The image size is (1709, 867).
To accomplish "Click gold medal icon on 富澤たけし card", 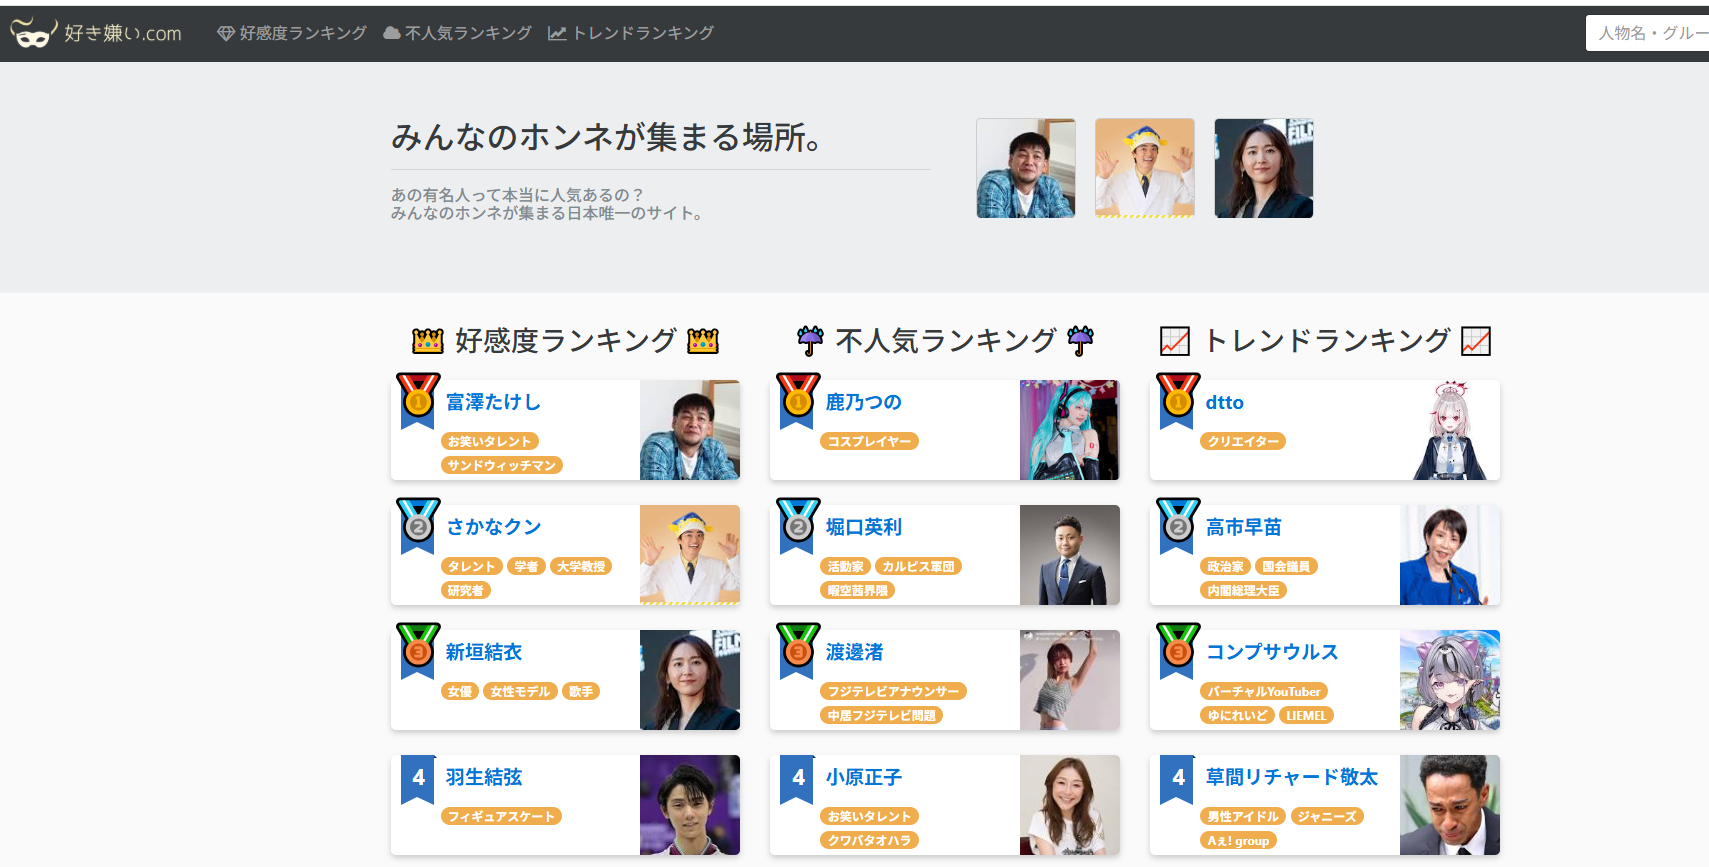I will point(418,400).
